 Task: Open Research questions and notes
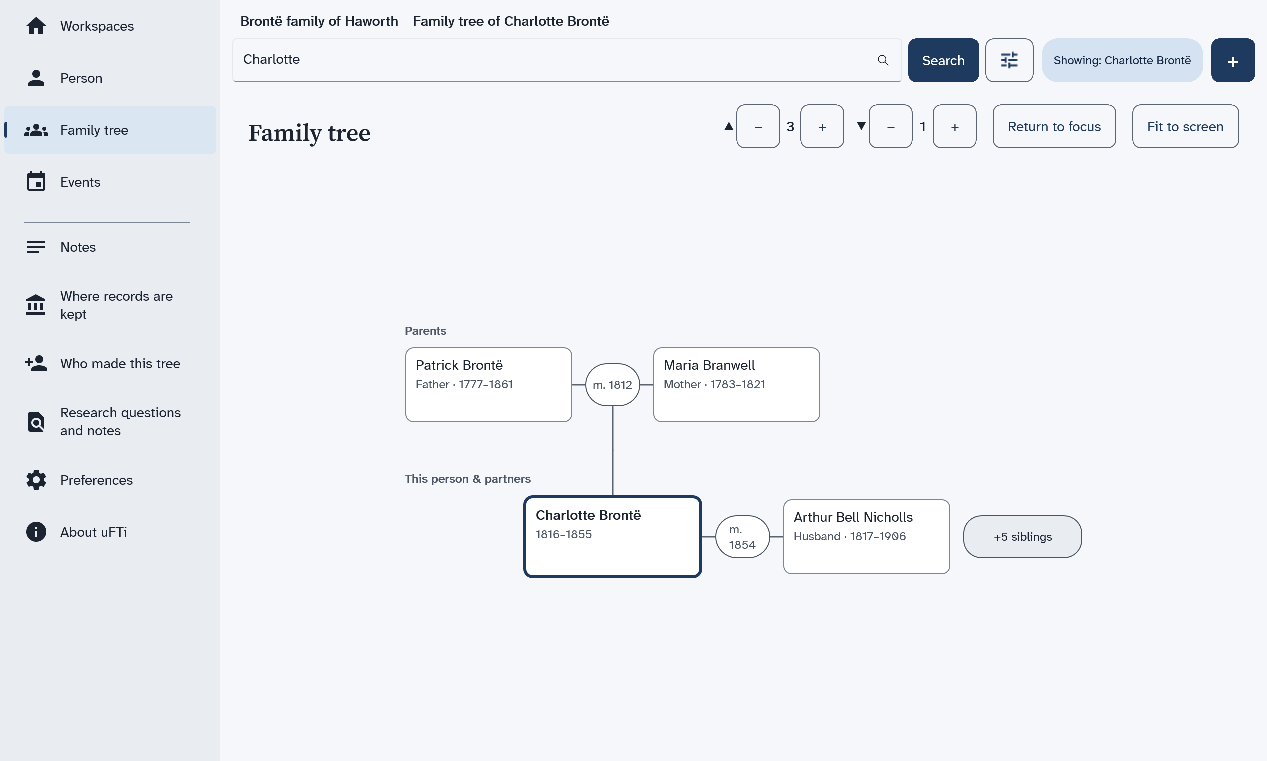(x=110, y=422)
